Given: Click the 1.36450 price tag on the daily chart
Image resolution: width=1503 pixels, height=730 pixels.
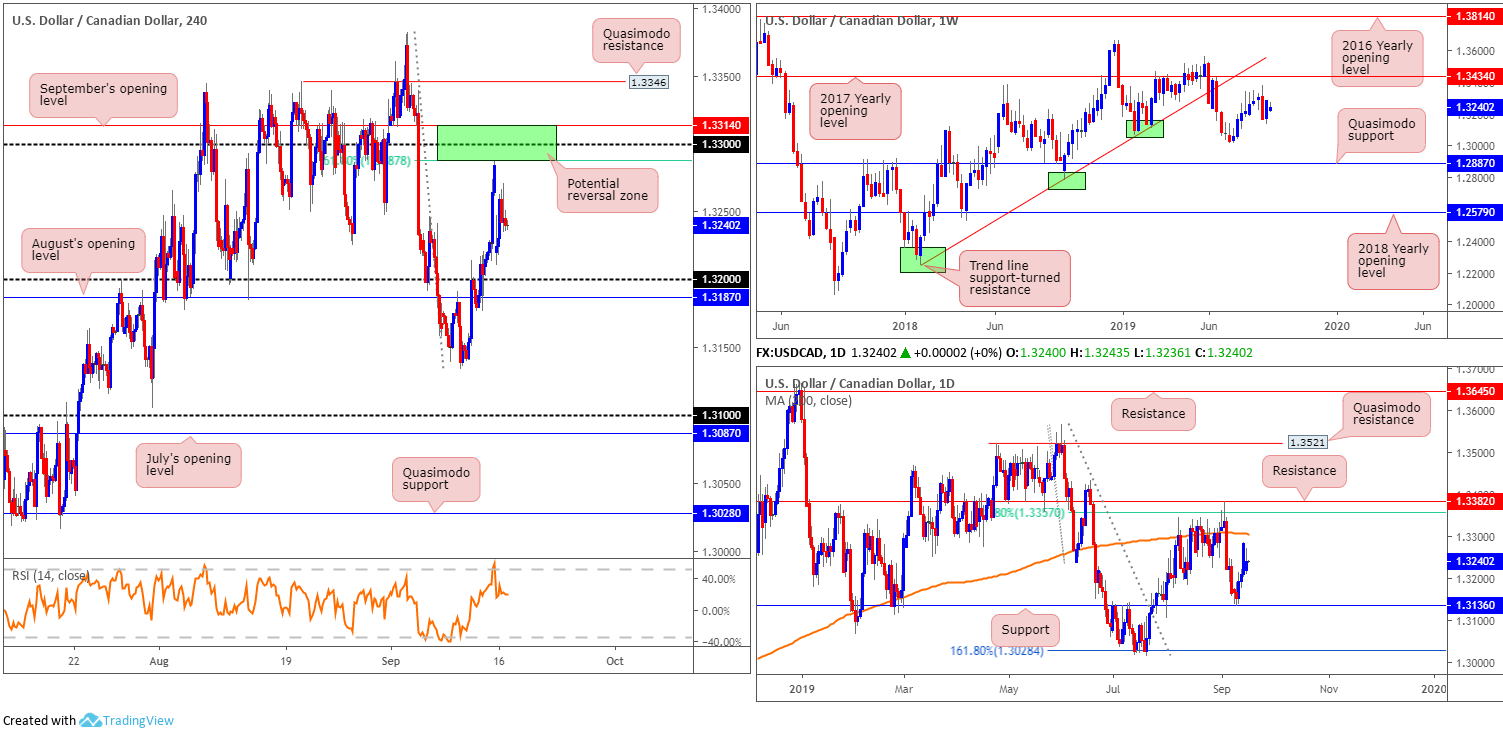Looking at the screenshot, I should tap(1475, 392).
